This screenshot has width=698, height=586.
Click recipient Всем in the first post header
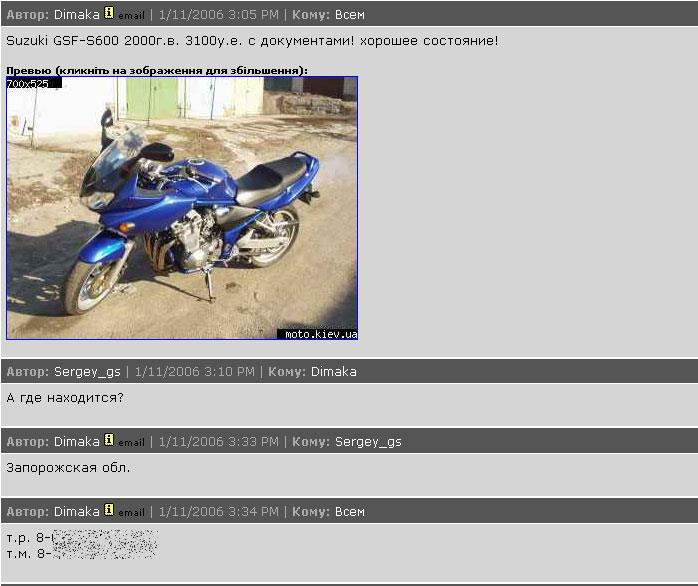coord(350,15)
